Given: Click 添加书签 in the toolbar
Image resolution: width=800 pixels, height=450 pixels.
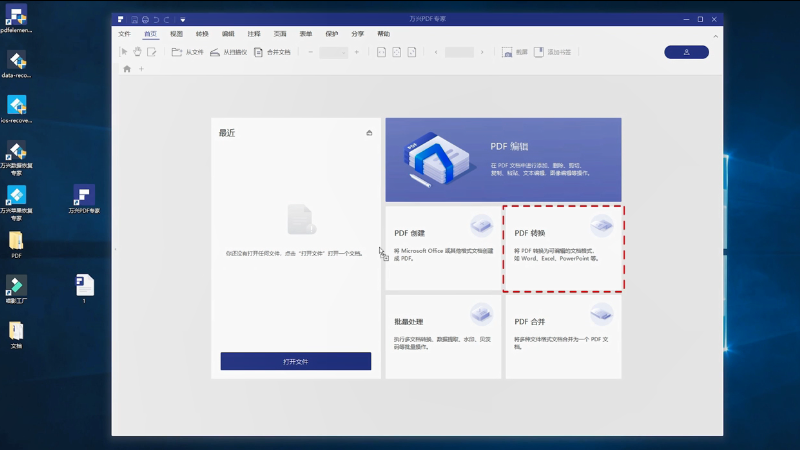Looking at the screenshot, I should pyautogui.click(x=553, y=52).
